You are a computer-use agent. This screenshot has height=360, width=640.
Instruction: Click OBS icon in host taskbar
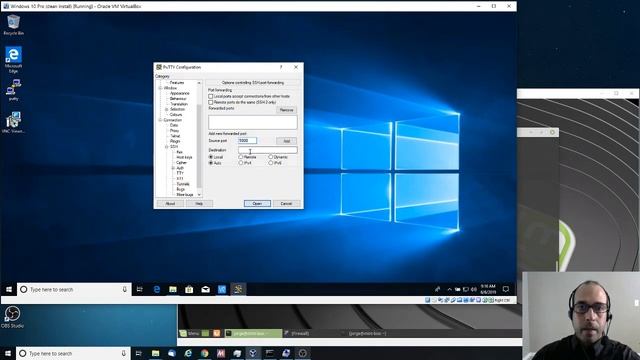coord(302,353)
